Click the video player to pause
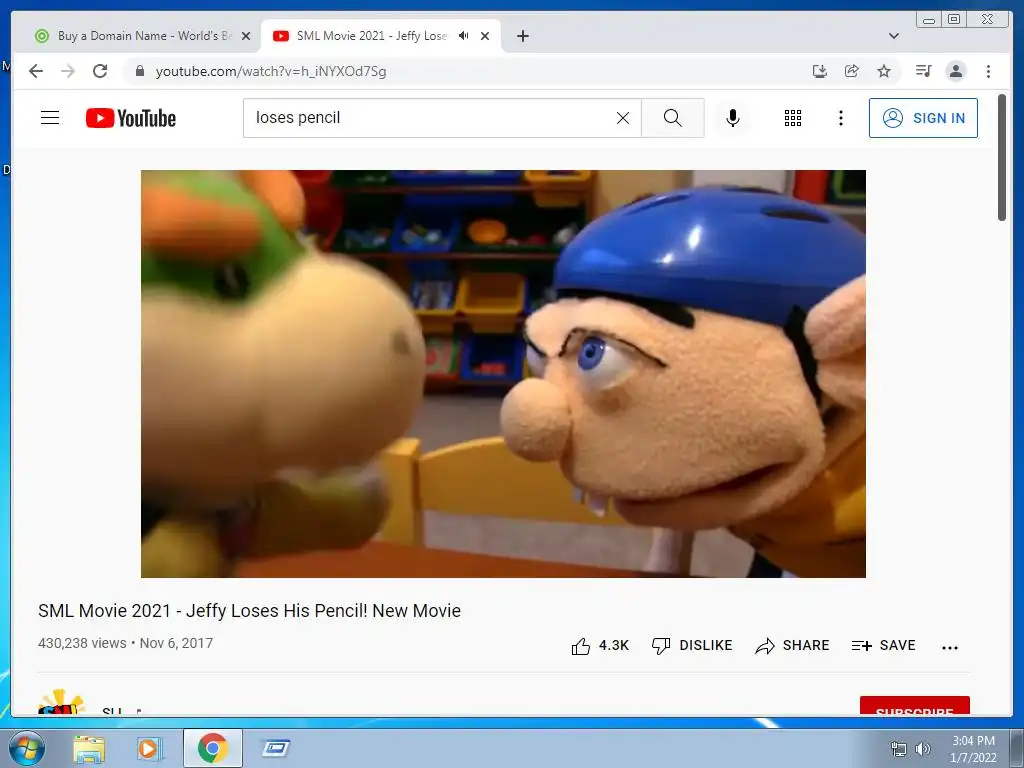The height and width of the screenshot is (768, 1024). click(503, 374)
